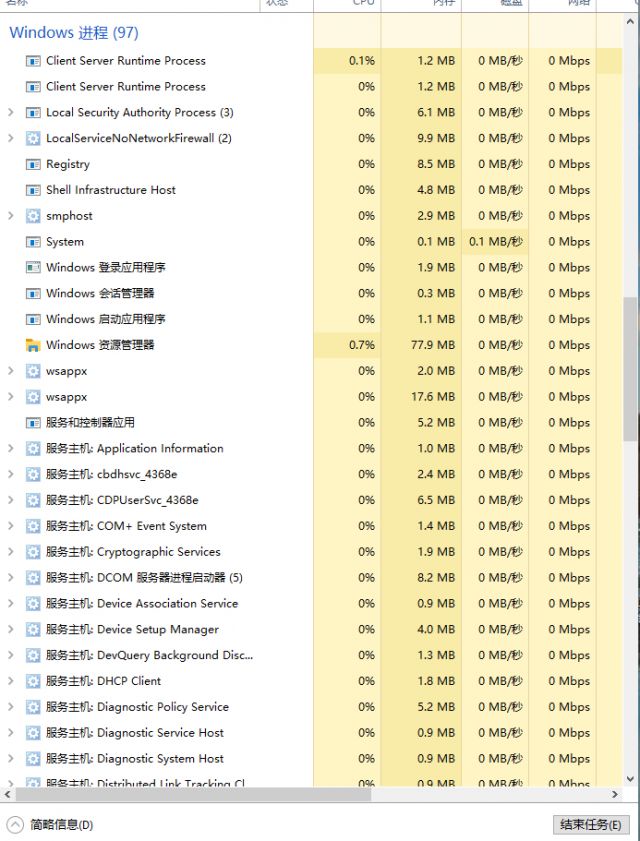The height and width of the screenshot is (841, 640).
Task: Select the Shell Infrastructure Host name
Action: pos(111,190)
